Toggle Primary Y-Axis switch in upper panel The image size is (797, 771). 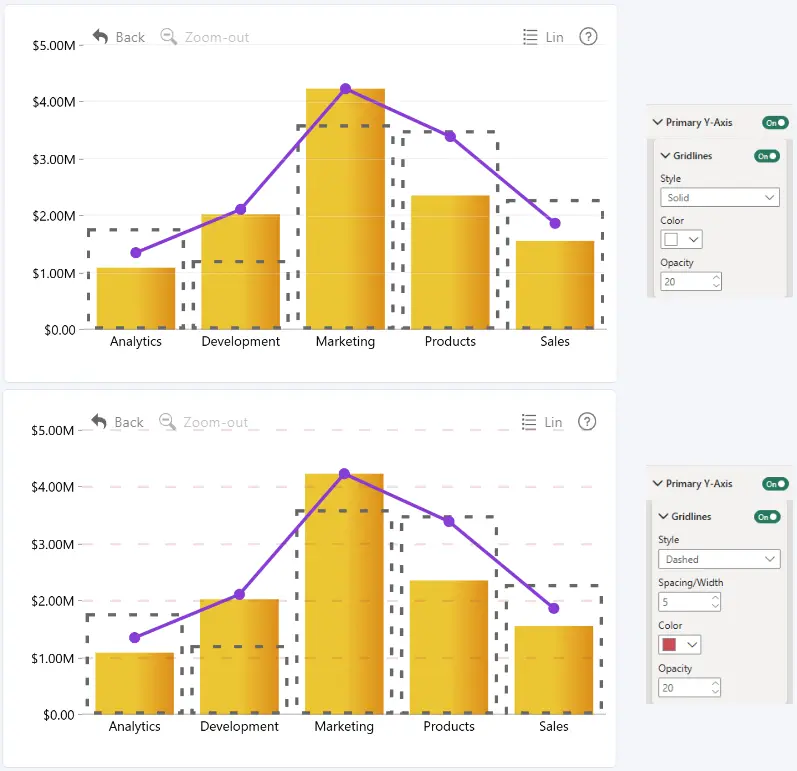[x=775, y=122]
